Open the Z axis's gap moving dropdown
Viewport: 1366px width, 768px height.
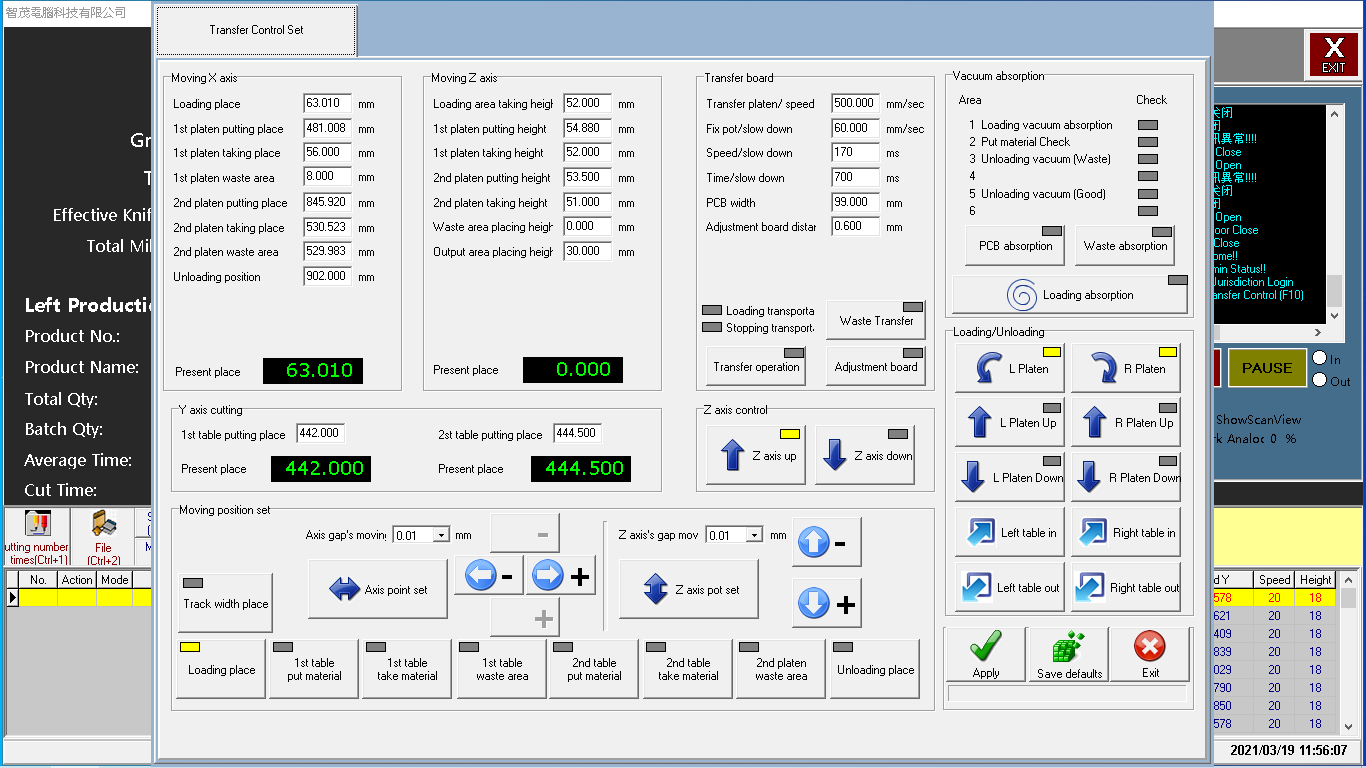coord(754,536)
